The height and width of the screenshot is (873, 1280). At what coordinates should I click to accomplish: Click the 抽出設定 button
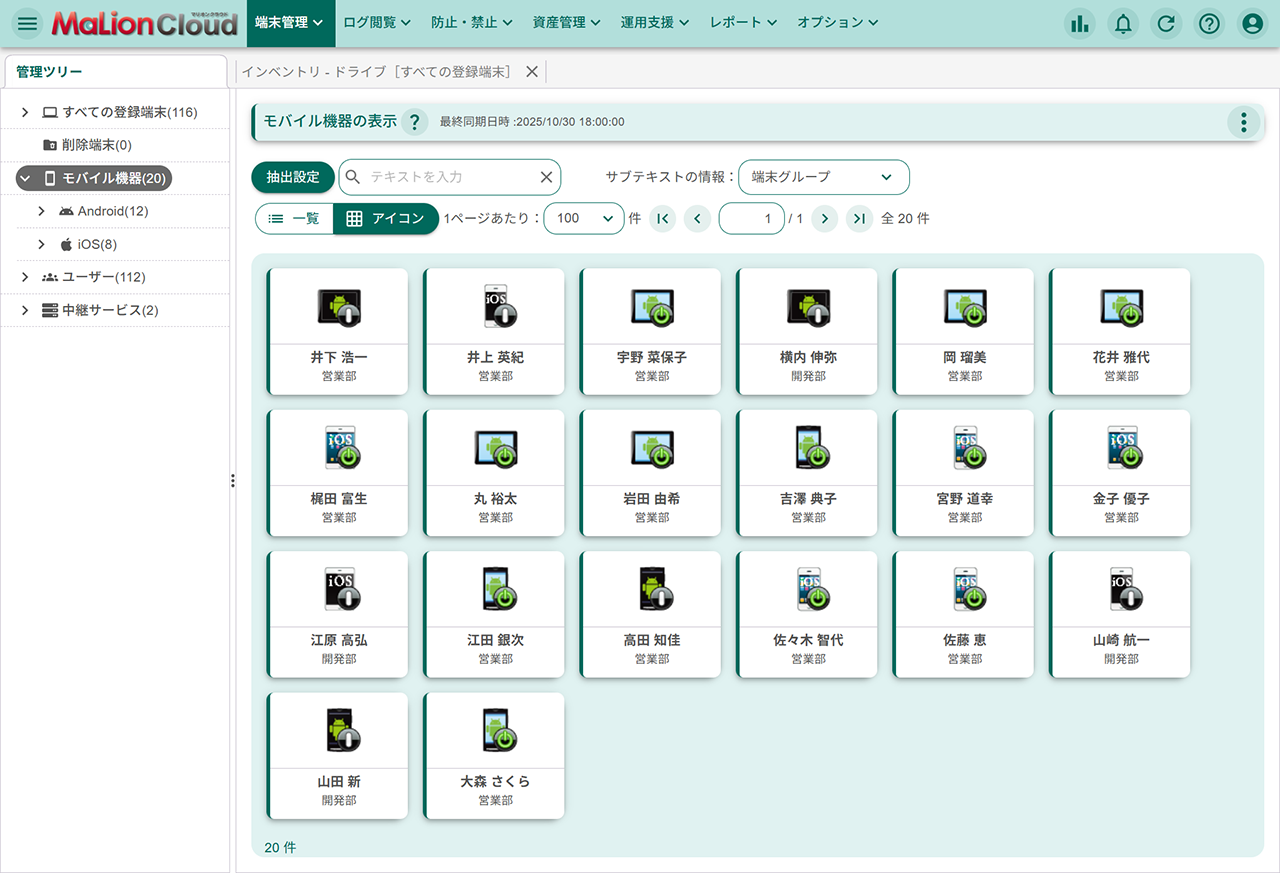pos(293,177)
